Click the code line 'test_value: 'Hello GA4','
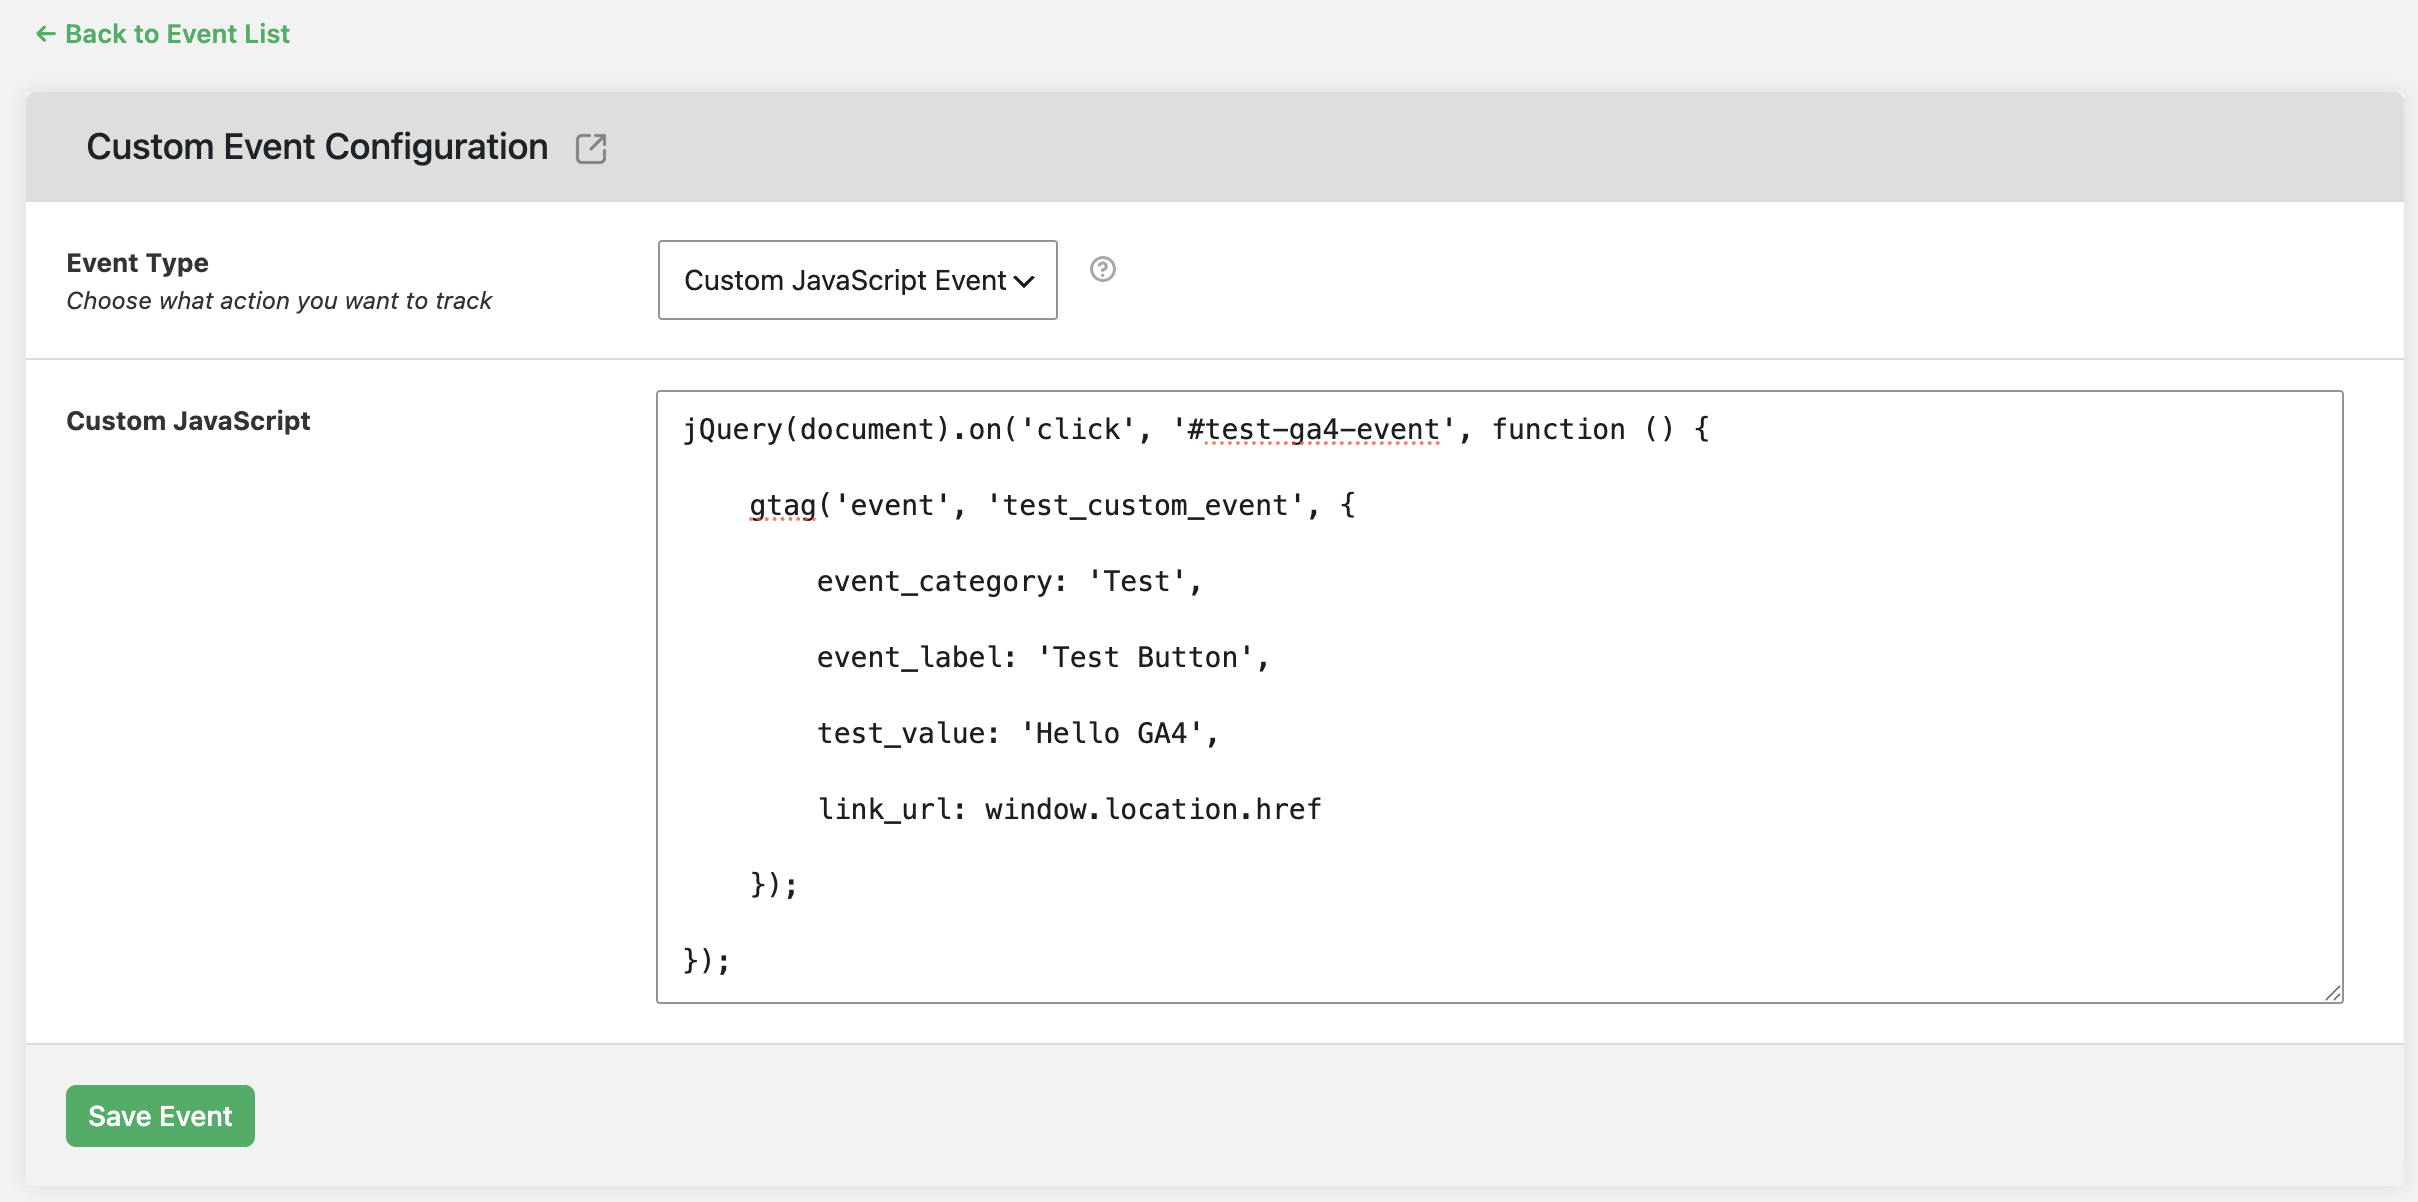The image size is (2418, 1202). (x=1018, y=733)
